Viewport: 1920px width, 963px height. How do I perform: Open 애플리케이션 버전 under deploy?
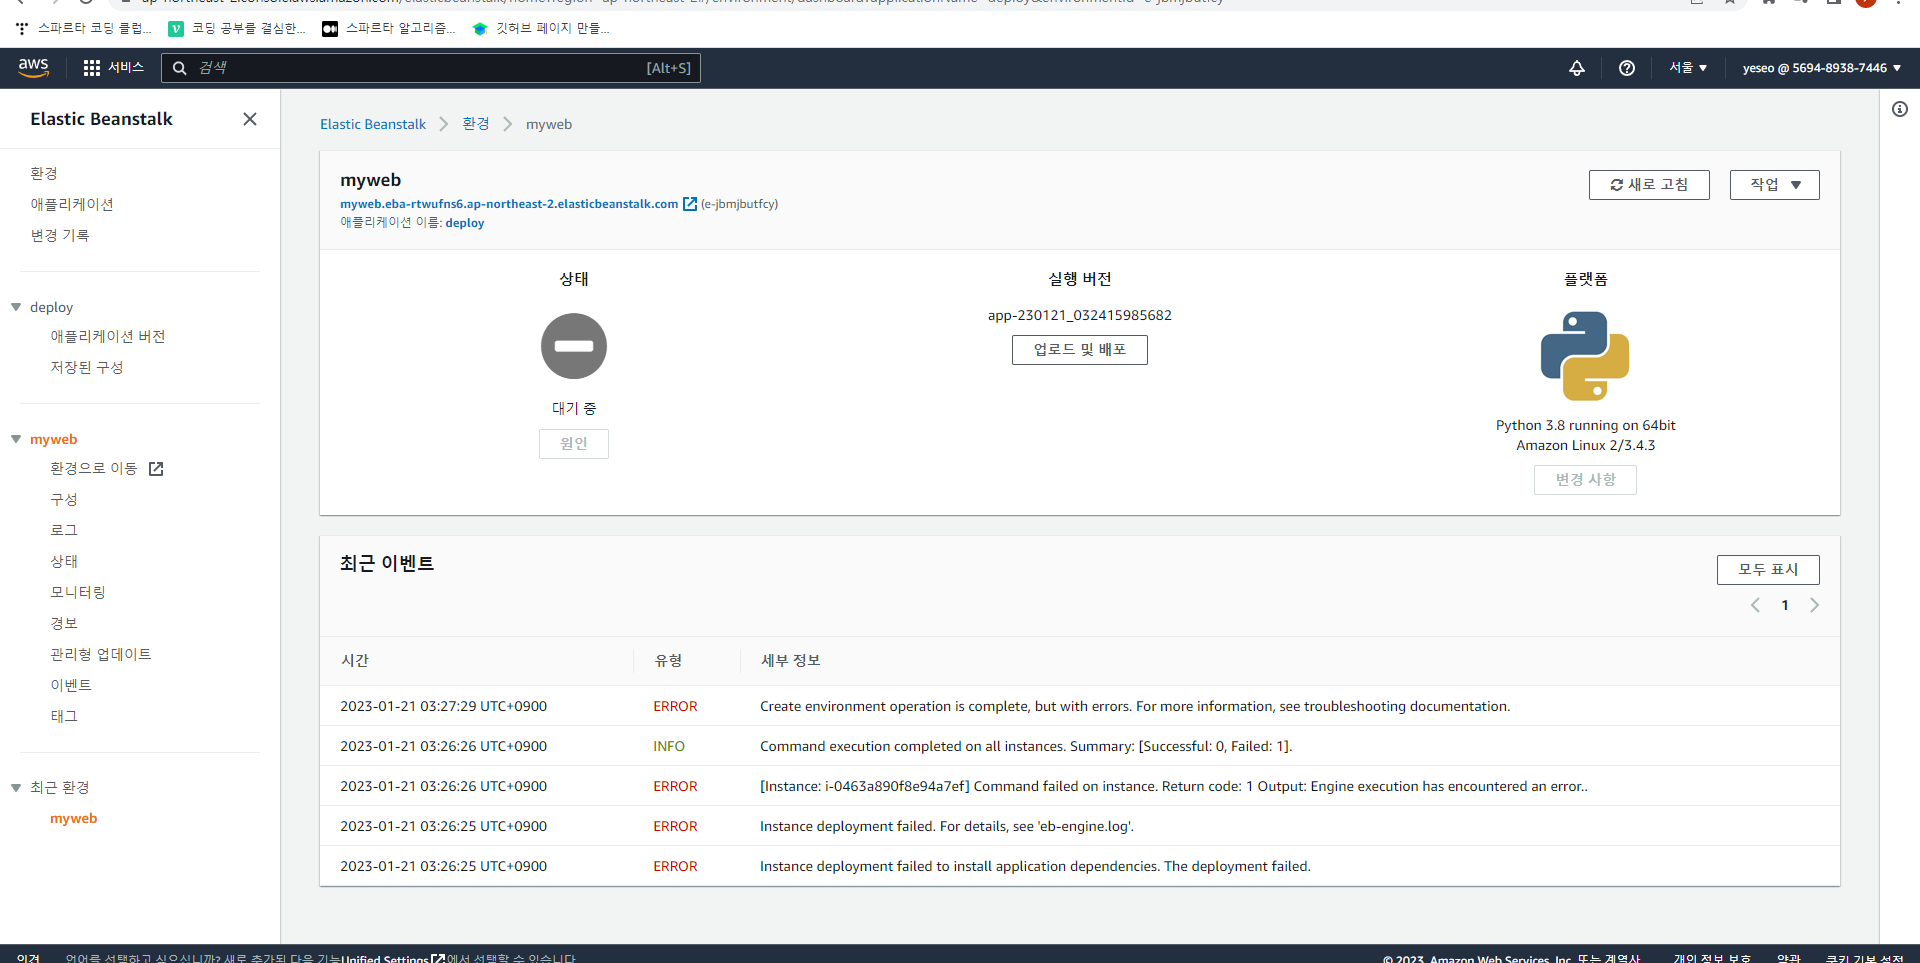tap(108, 336)
